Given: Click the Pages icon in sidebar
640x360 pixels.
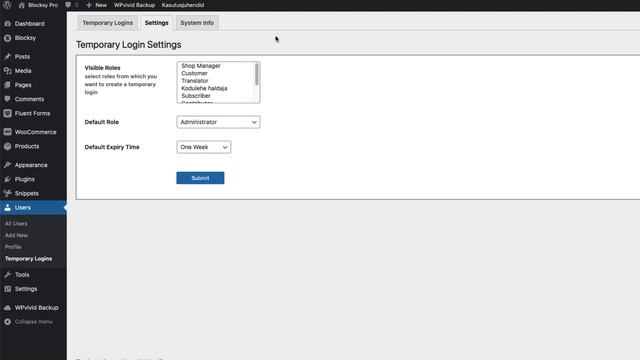Looking at the screenshot, I should click(7, 85).
